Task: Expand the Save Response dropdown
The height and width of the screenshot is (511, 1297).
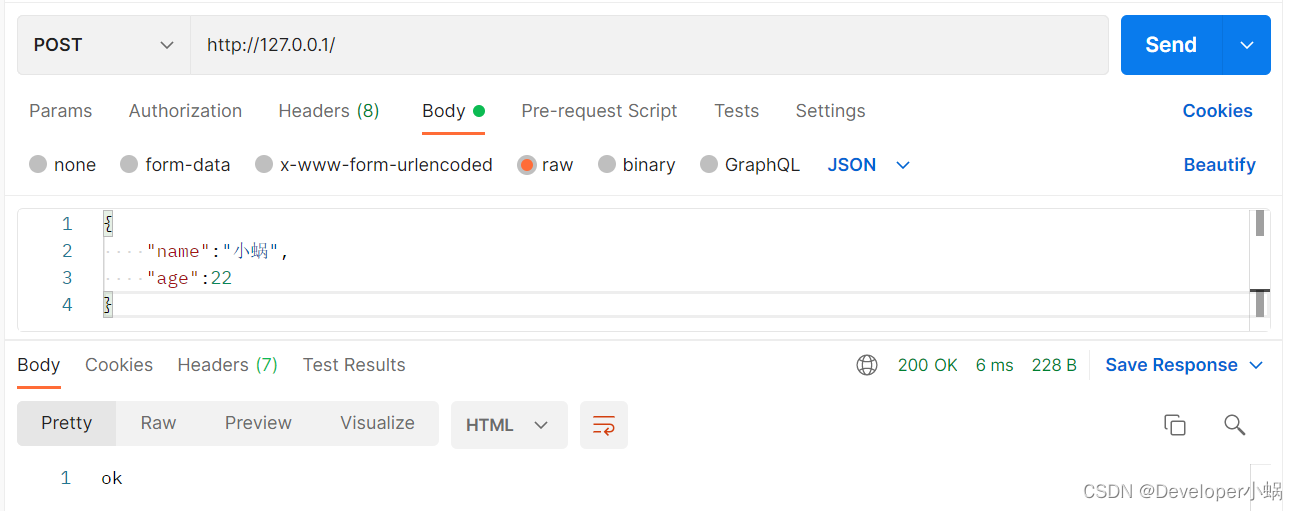Action: click(1184, 365)
